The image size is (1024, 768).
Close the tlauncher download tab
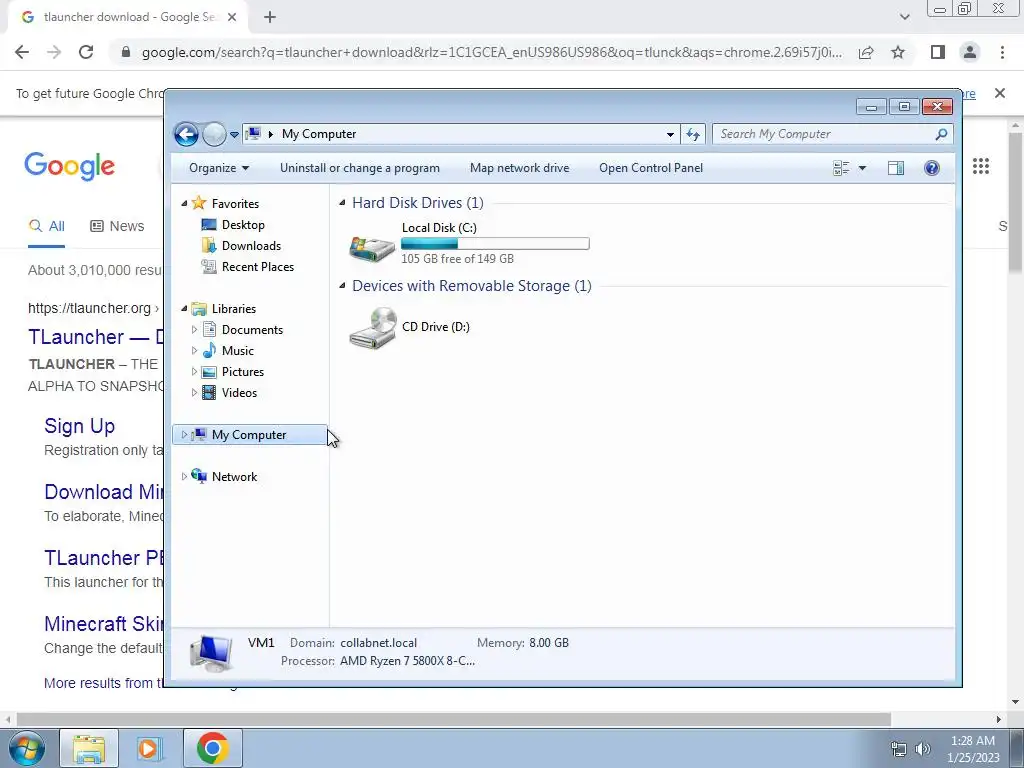(x=232, y=17)
